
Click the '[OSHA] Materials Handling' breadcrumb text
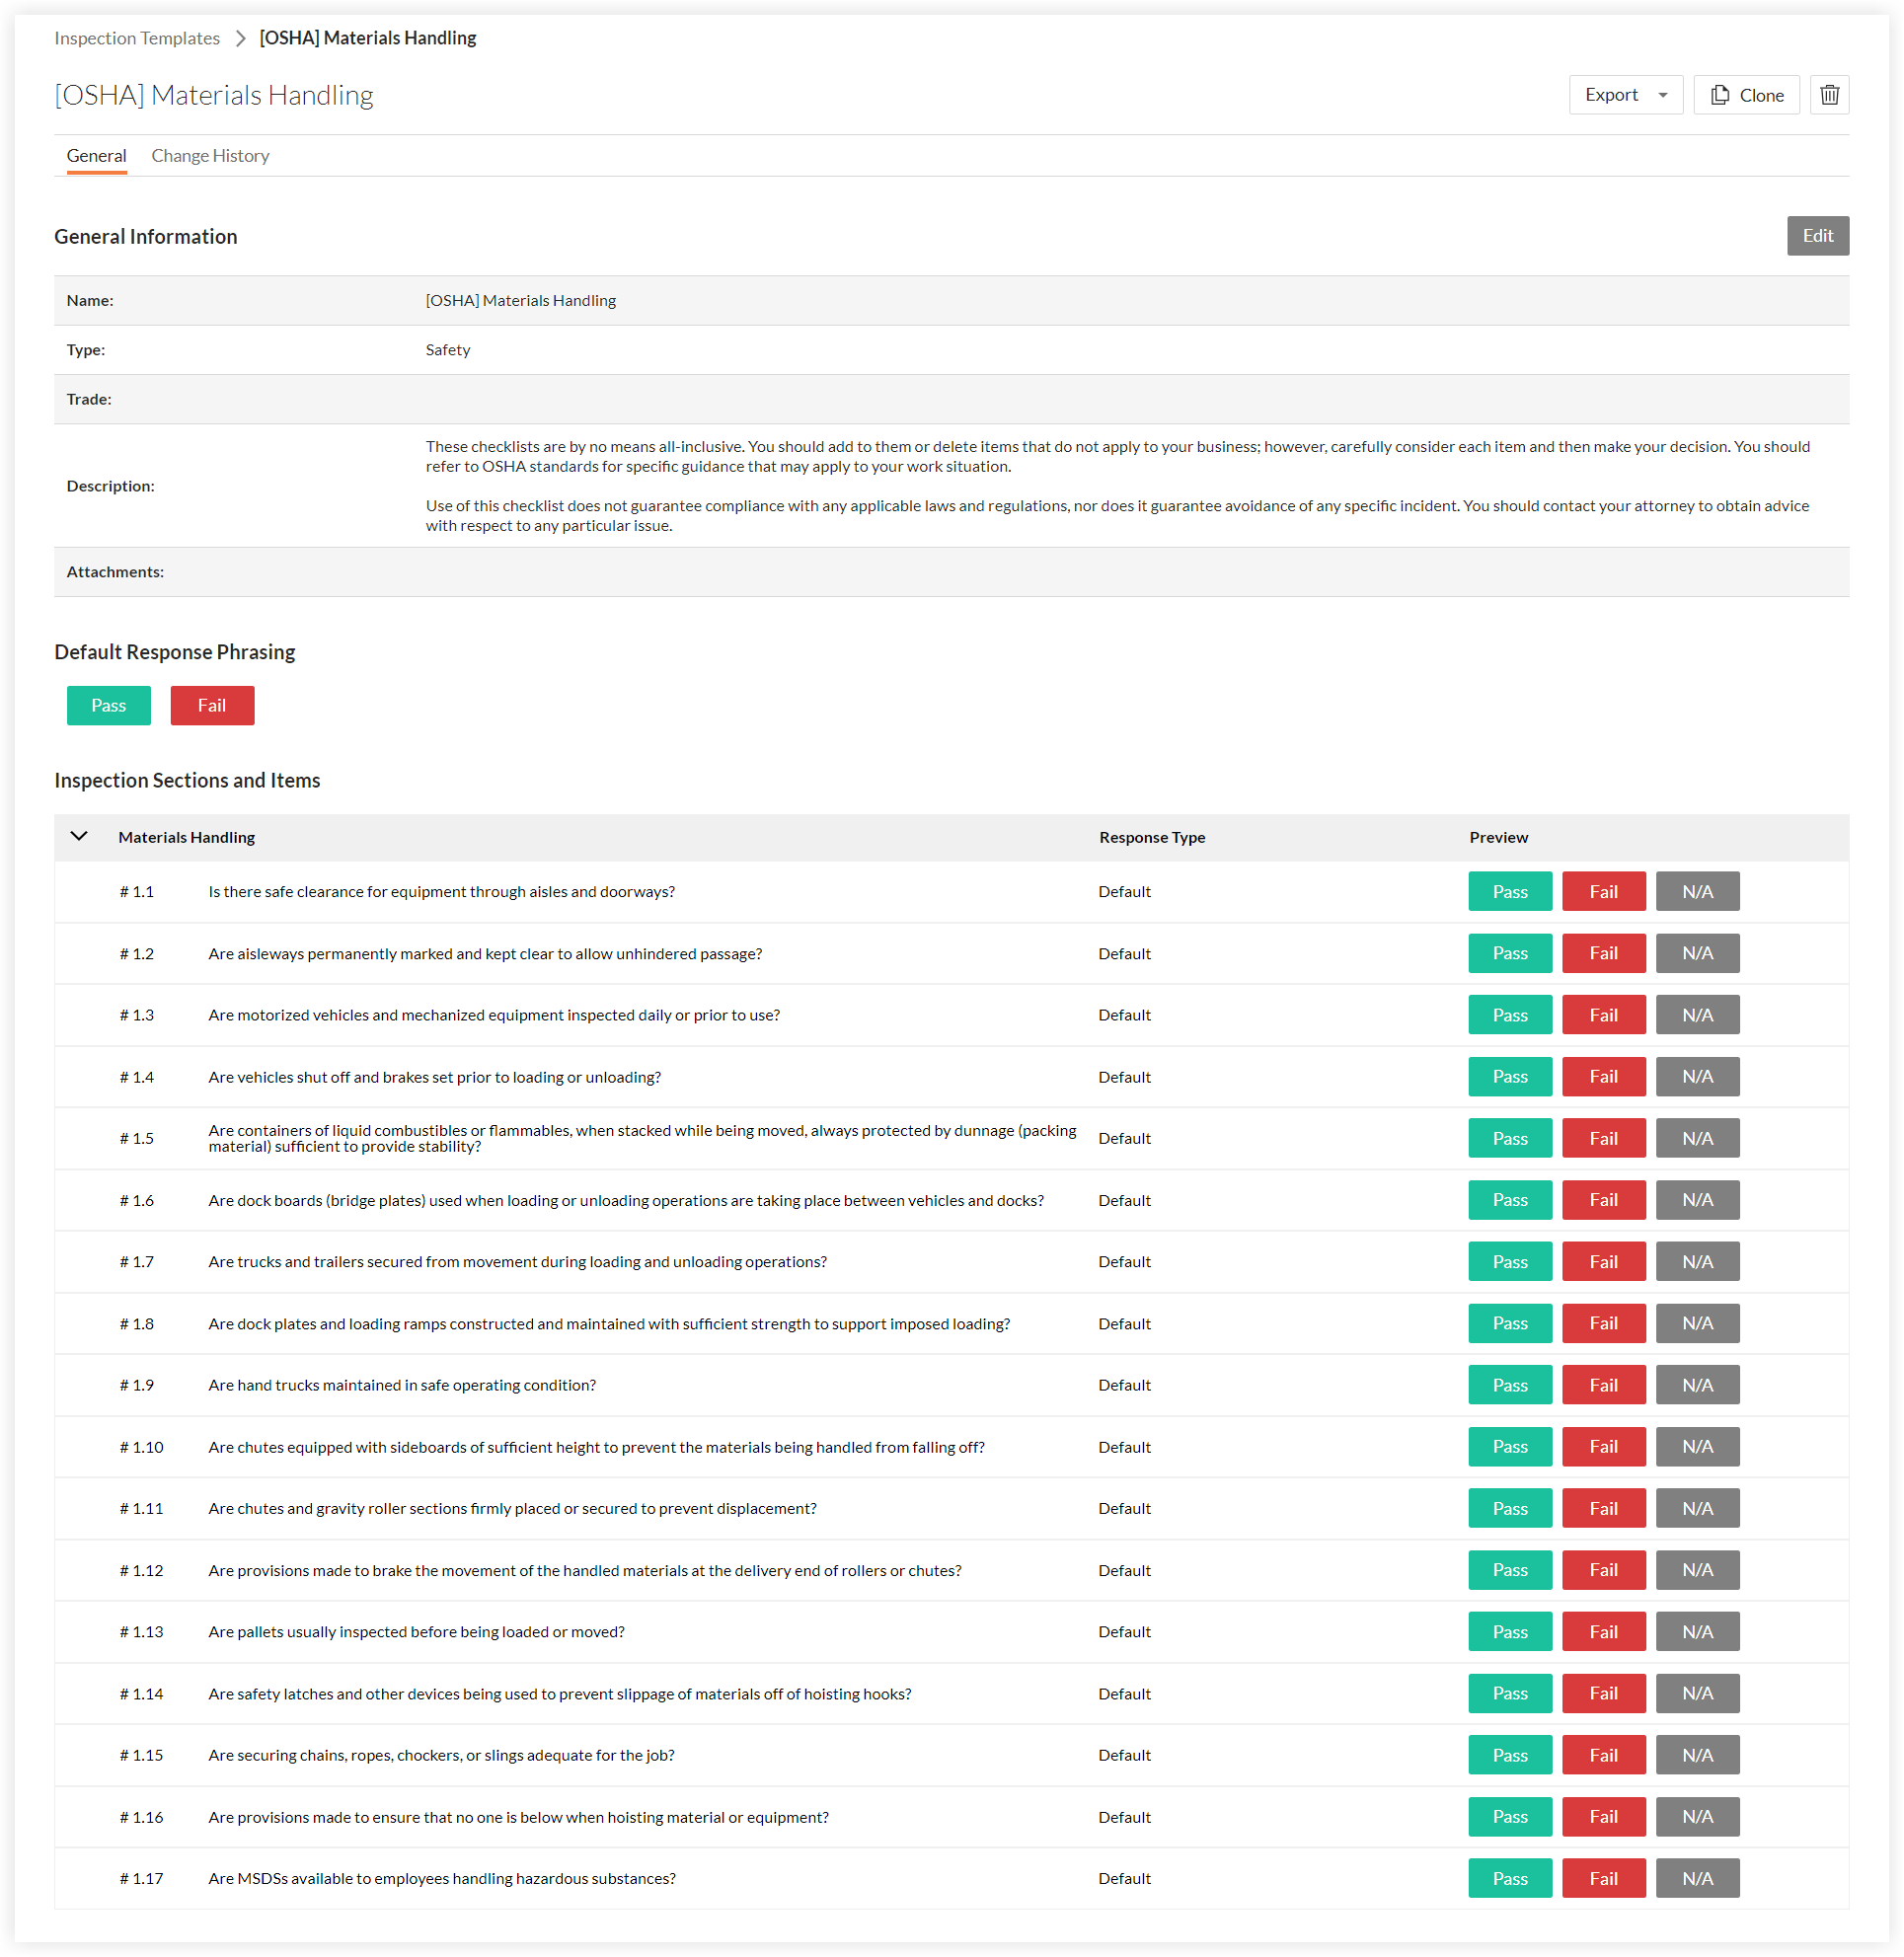coord(367,38)
